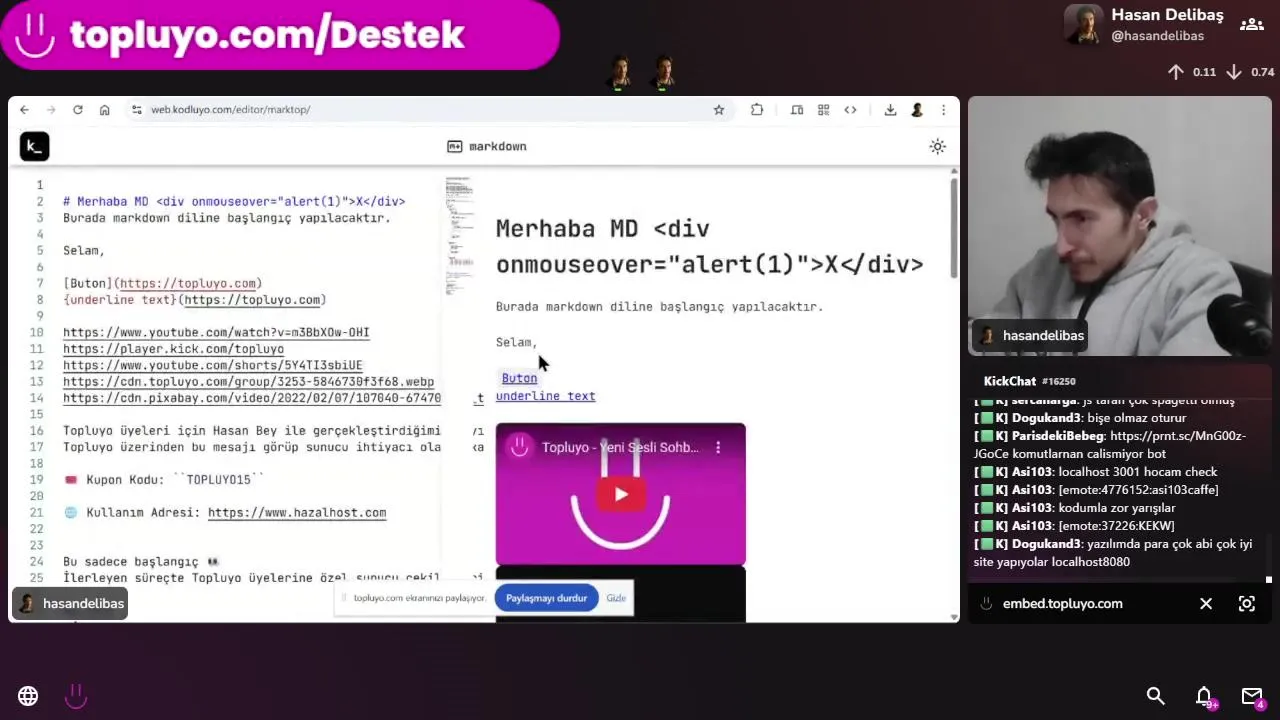Open the browser home page
1280x720 pixels.
(x=105, y=110)
